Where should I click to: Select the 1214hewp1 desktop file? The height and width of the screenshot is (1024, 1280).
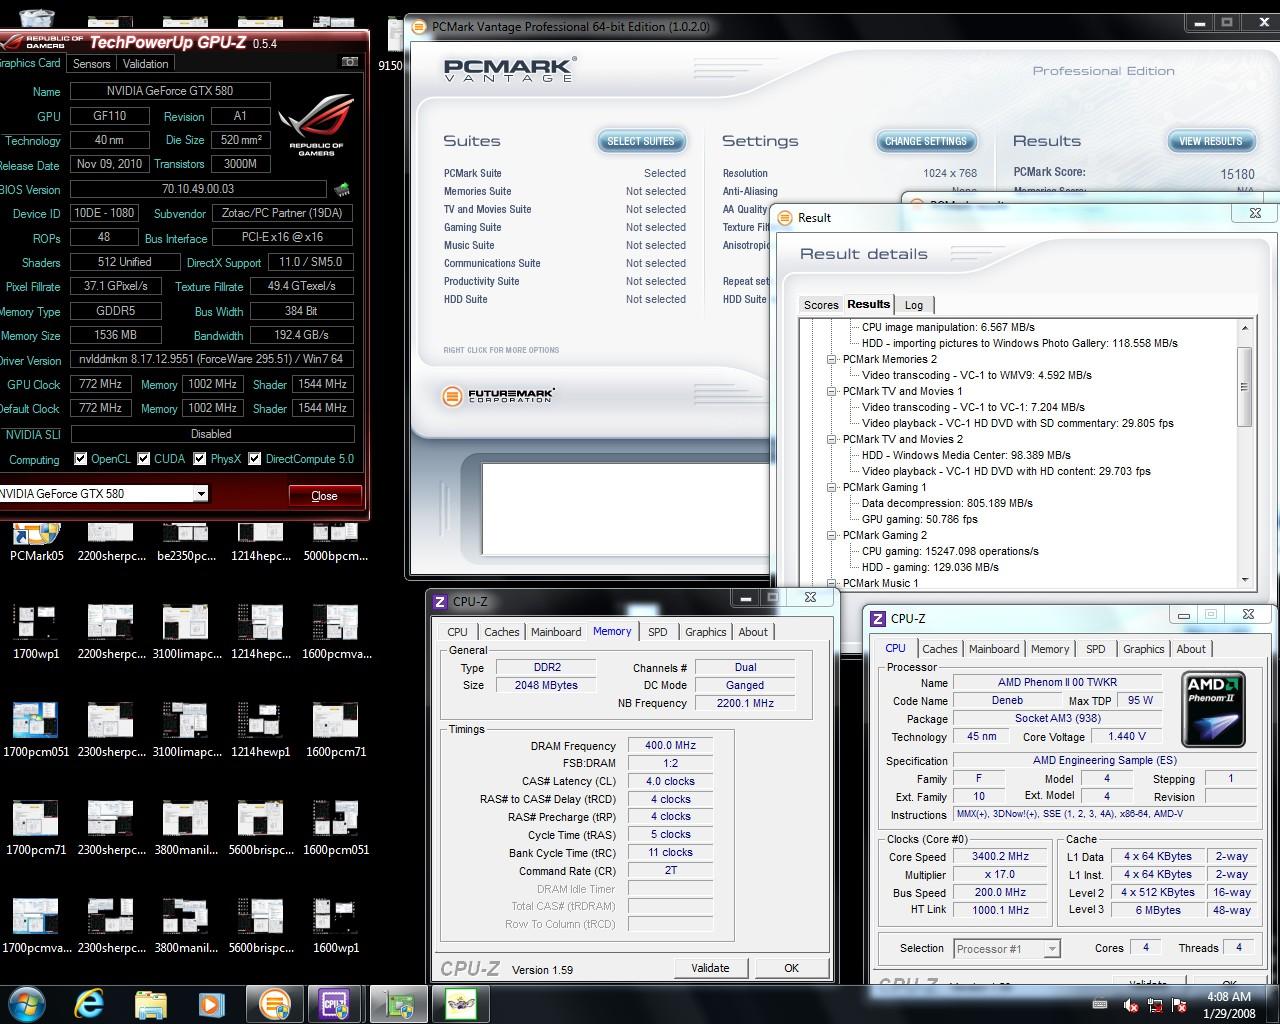(x=260, y=729)
